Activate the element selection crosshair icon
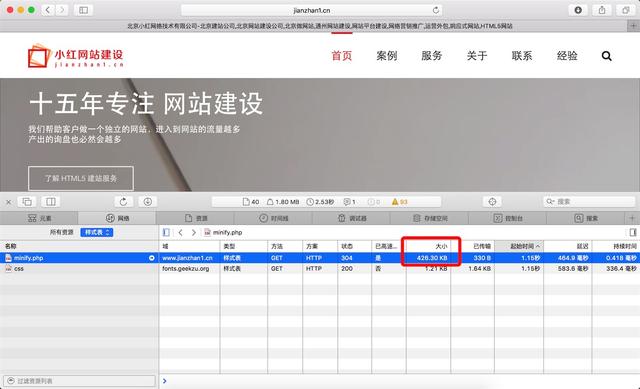Image resolution: width=640 pixels, height=389 pixels. coord(492,202)
